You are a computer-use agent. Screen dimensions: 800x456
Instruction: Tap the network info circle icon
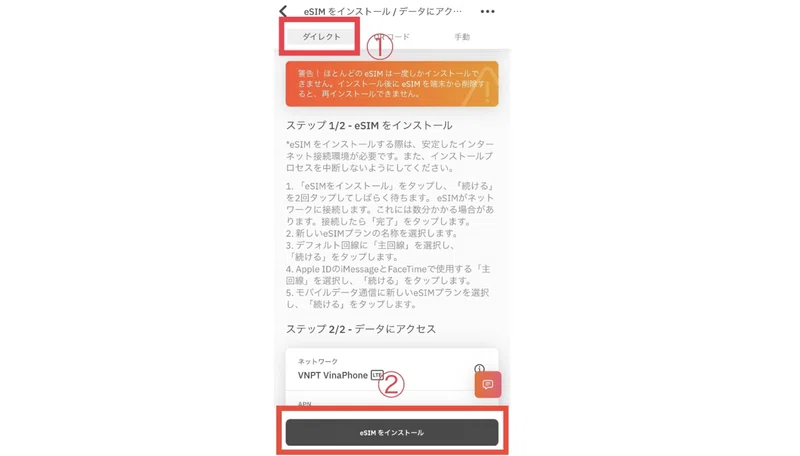[479, 368]
